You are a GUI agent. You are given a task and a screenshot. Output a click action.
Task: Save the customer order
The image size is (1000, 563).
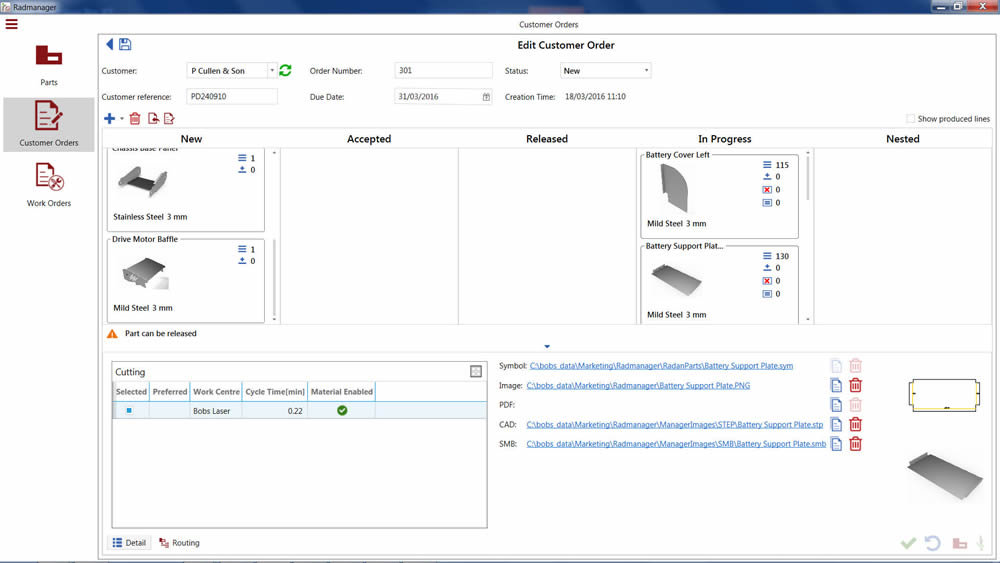click(x=125, y=45)
